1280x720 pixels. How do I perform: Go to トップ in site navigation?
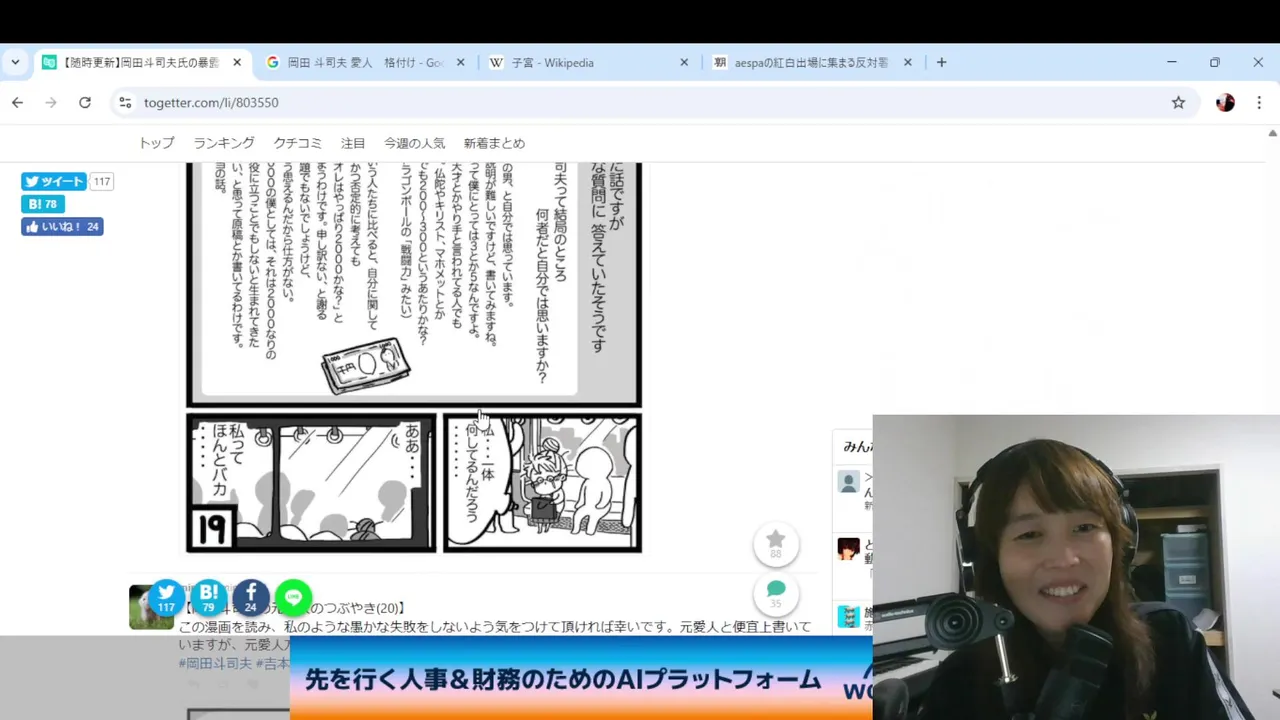pyautogui.click(x=156, y=143)
